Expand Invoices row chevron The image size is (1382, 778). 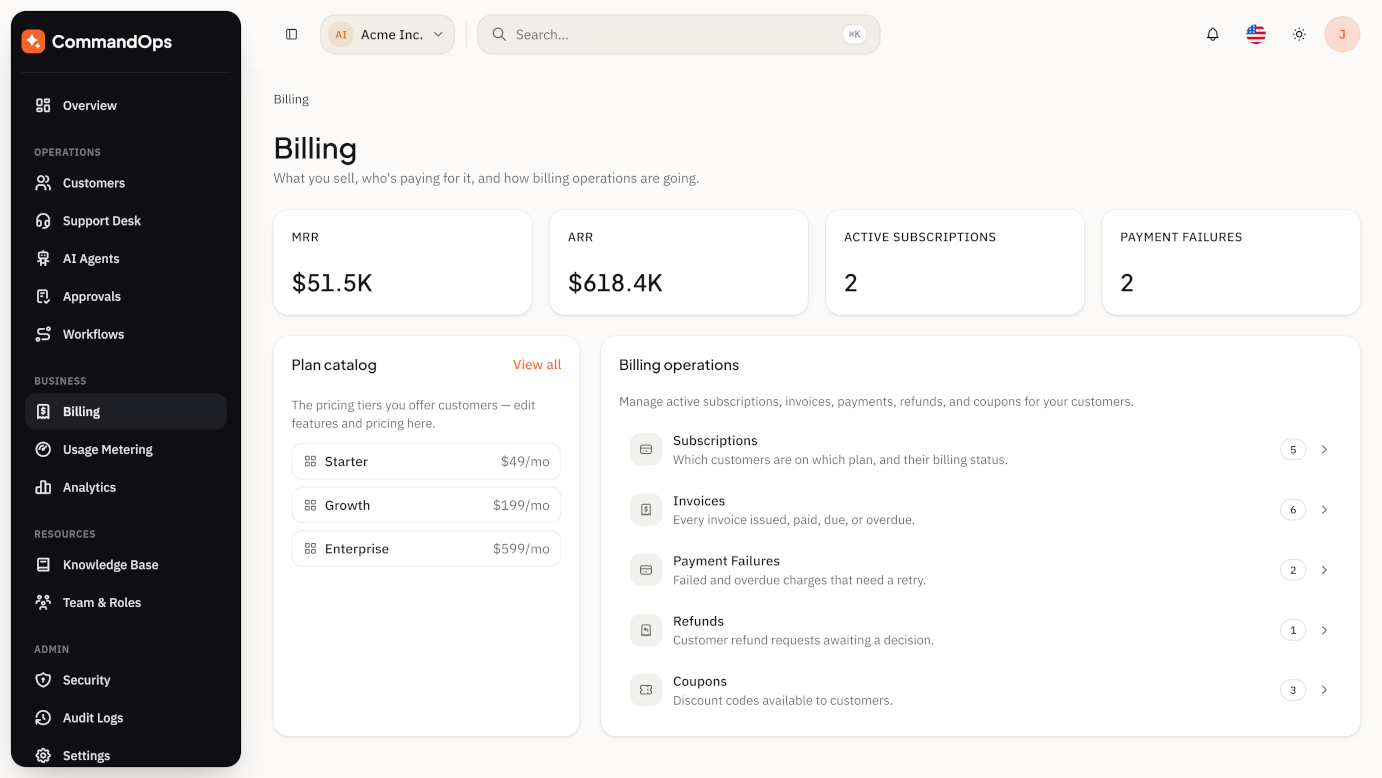[x=1324, y=510]
